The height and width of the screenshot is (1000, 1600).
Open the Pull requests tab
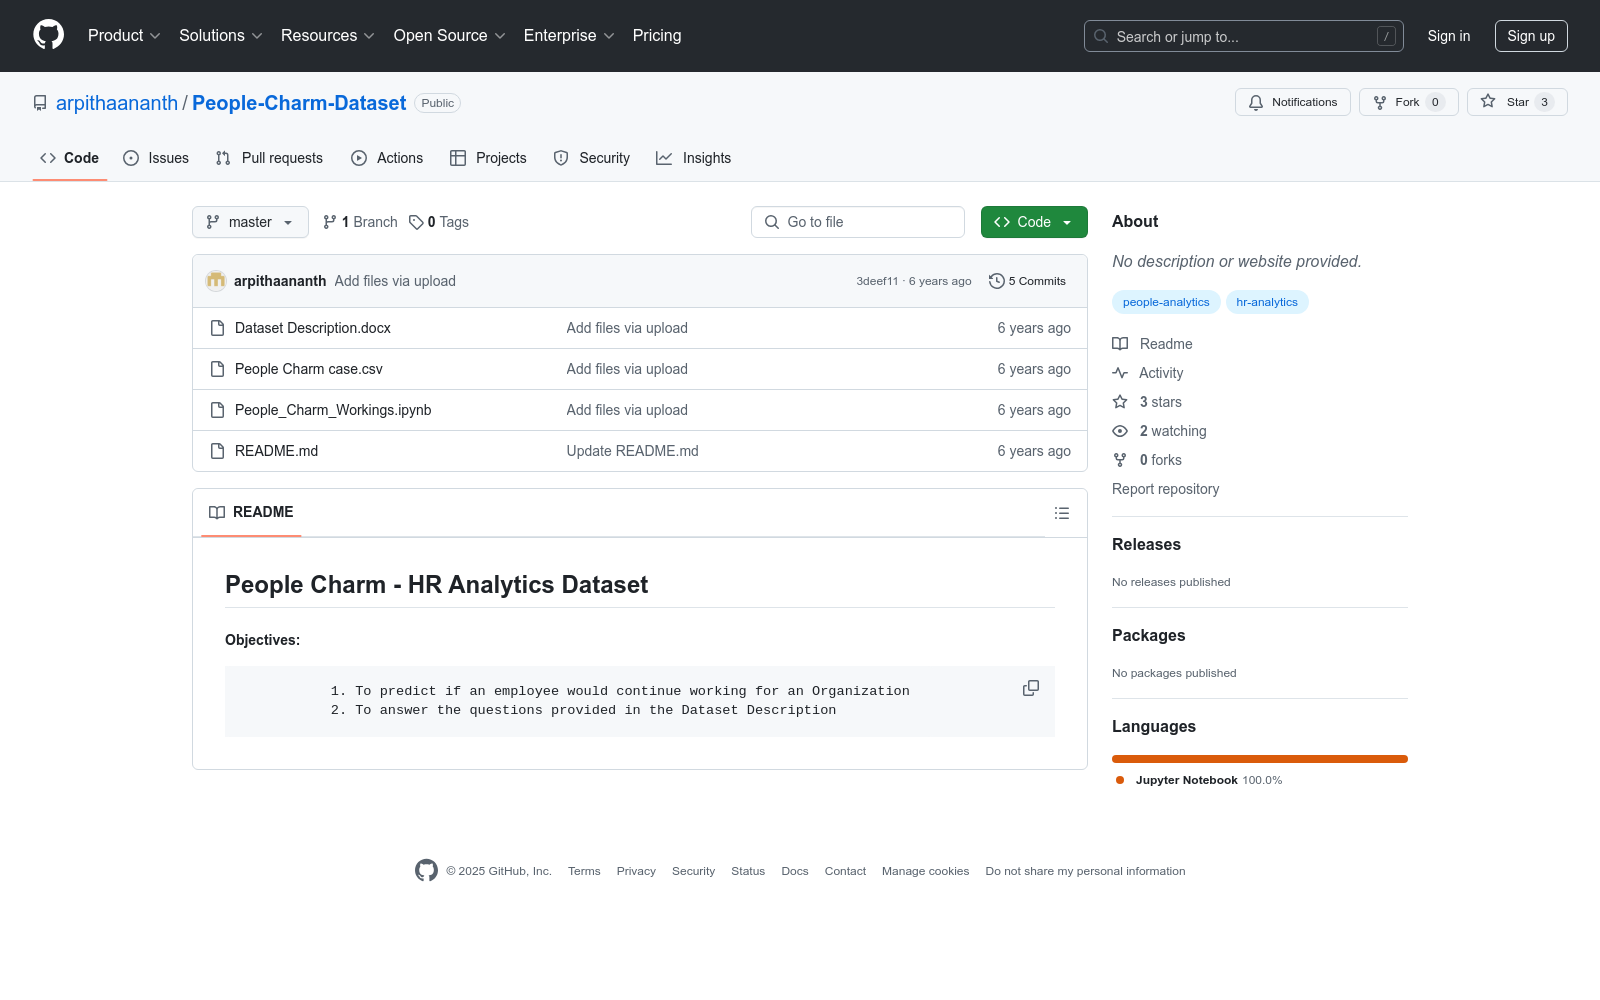(269, 158)
